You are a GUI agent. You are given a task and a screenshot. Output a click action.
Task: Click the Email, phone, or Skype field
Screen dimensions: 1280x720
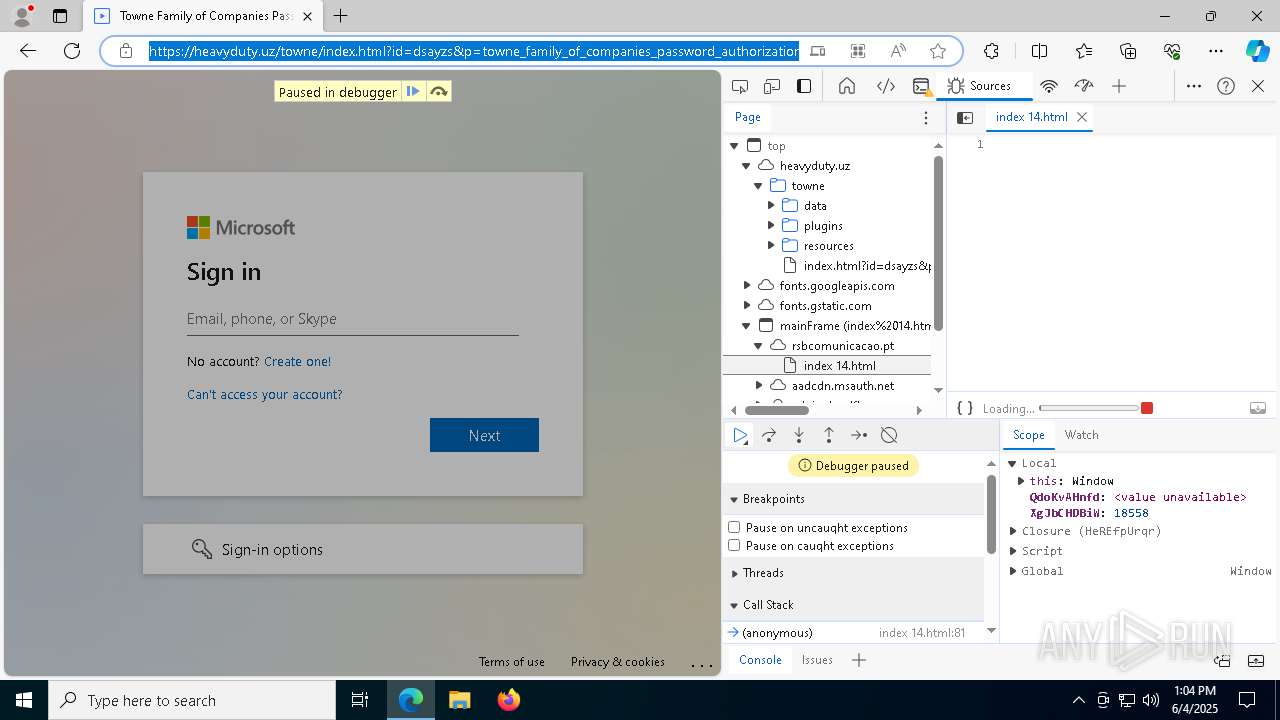click(352, 319)
